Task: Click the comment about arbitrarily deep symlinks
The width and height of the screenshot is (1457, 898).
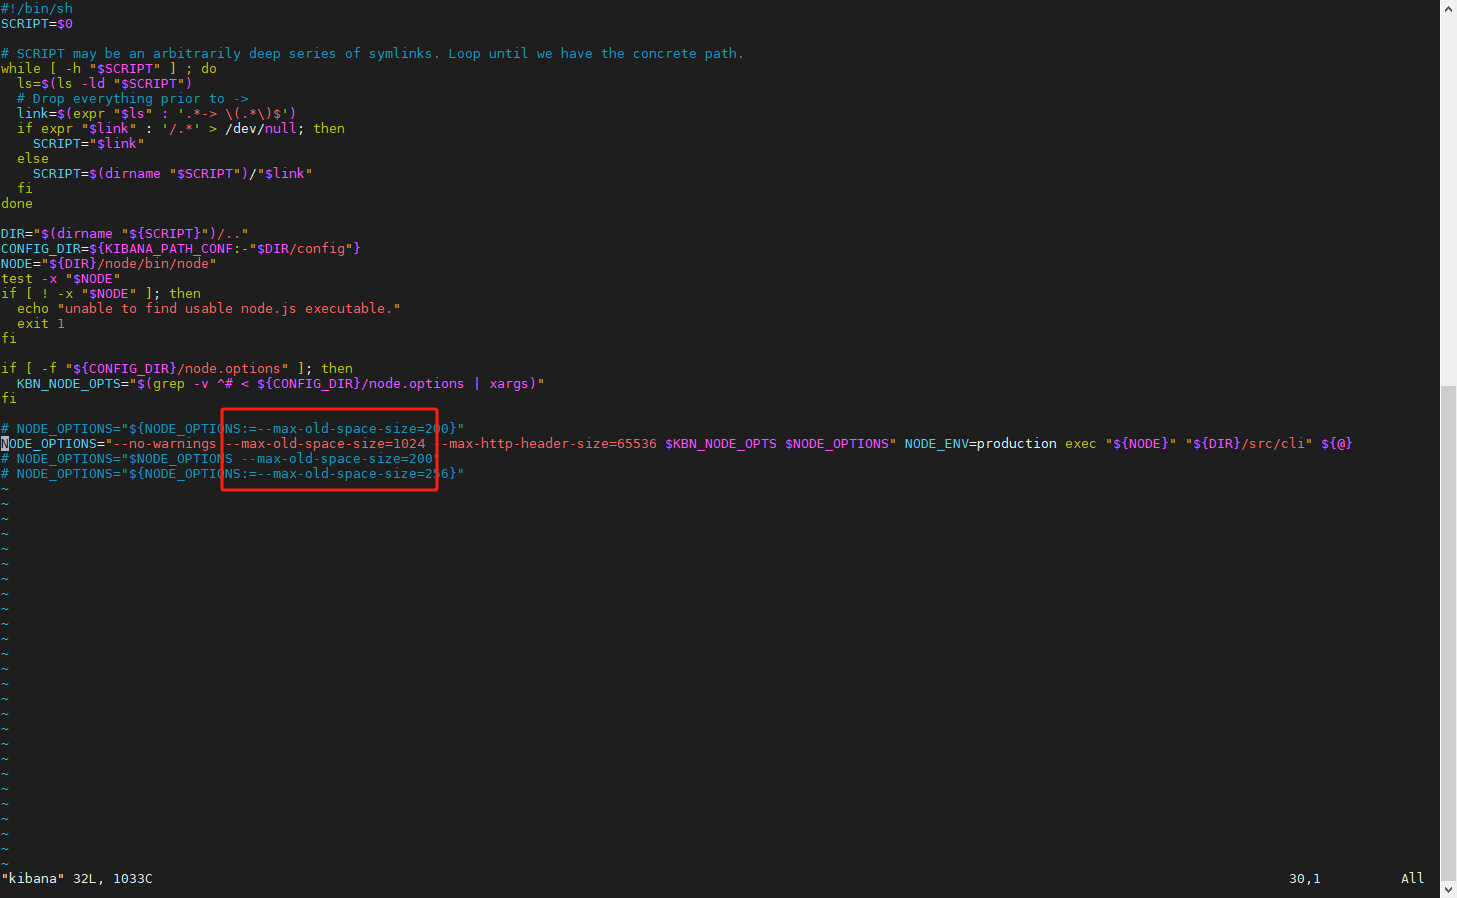Action: coord(372,53)
